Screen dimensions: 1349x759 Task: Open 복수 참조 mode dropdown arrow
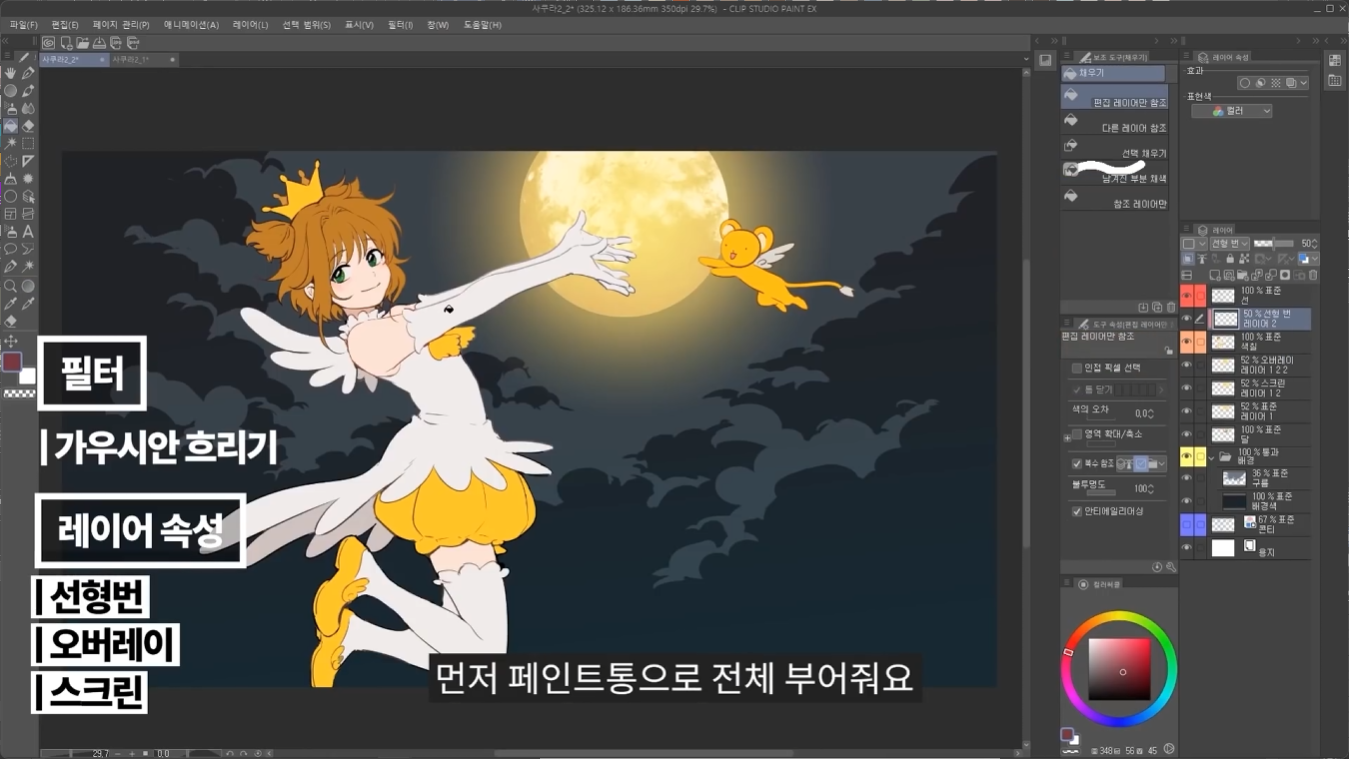coord(1162,464)
